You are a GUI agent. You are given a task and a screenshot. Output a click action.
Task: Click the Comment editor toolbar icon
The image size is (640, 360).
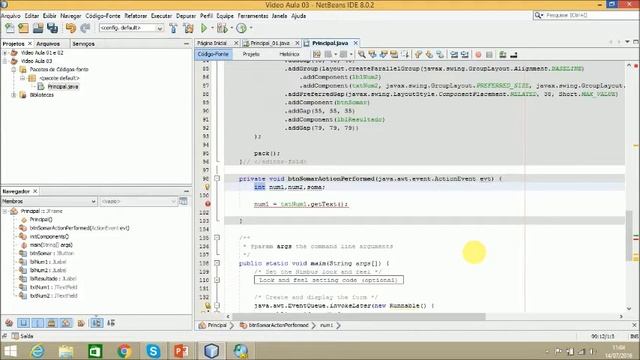[503, 54]
